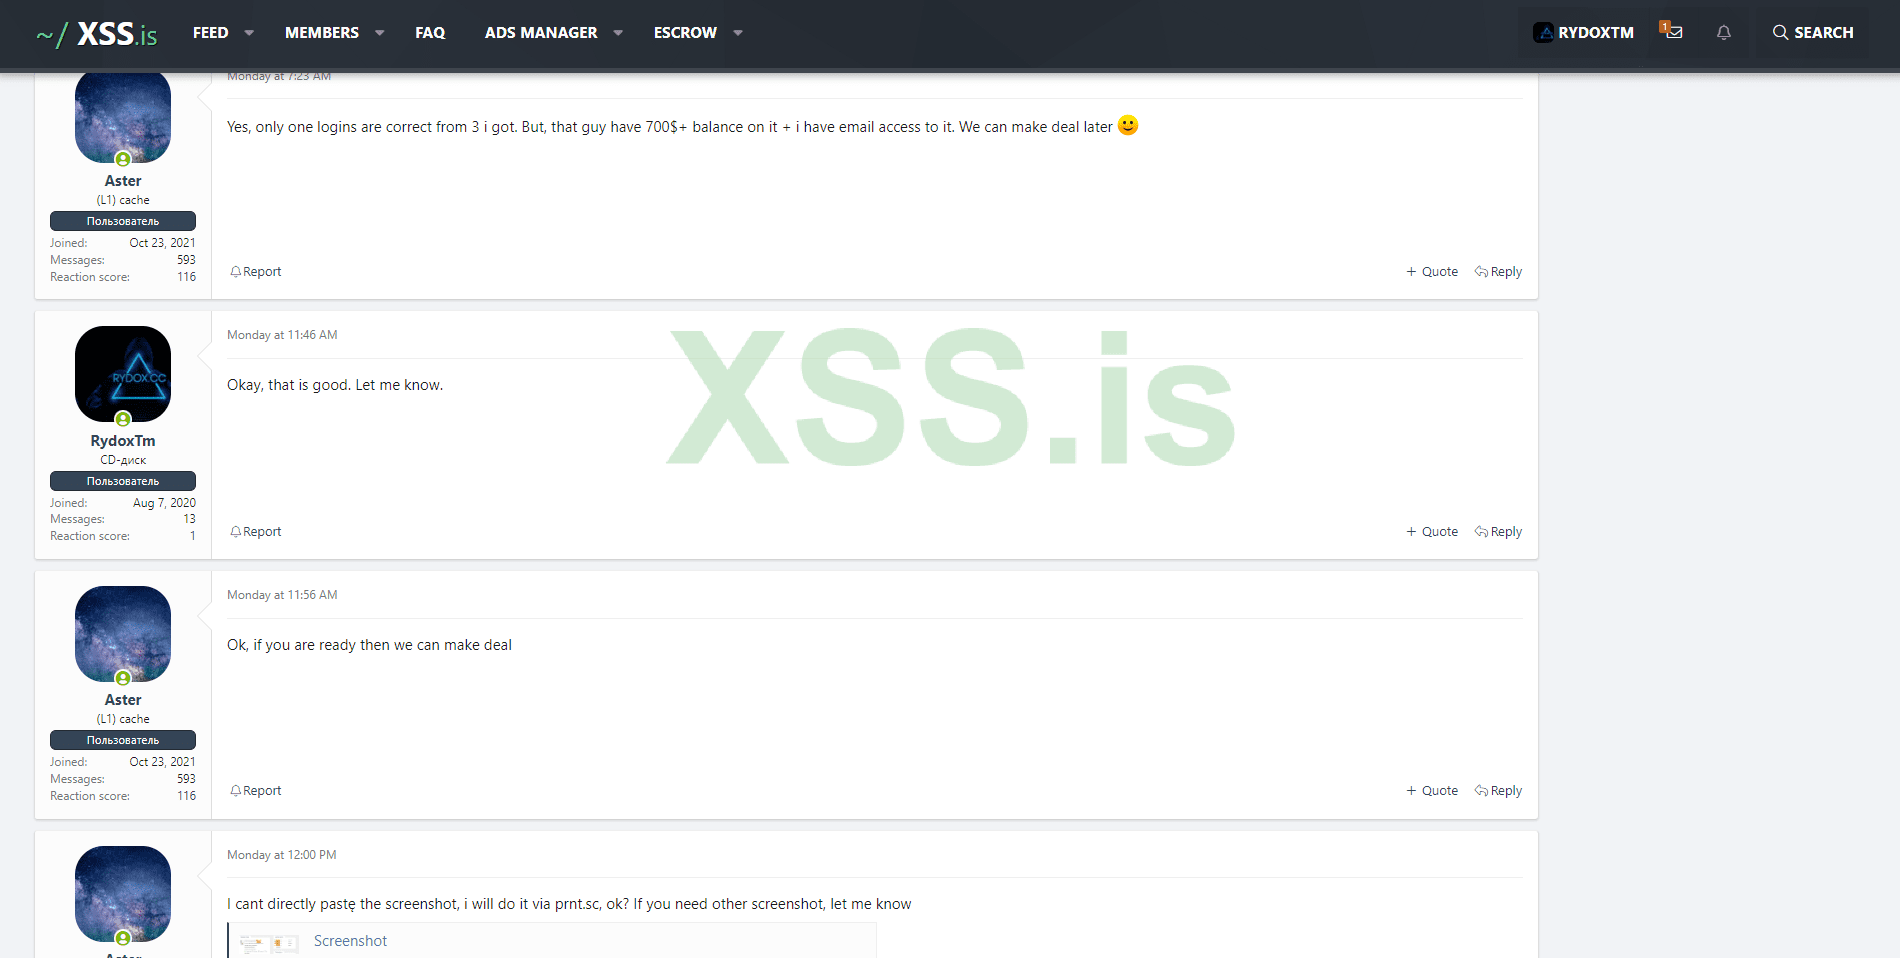Open the FAQ menu item

pos(430,33)
